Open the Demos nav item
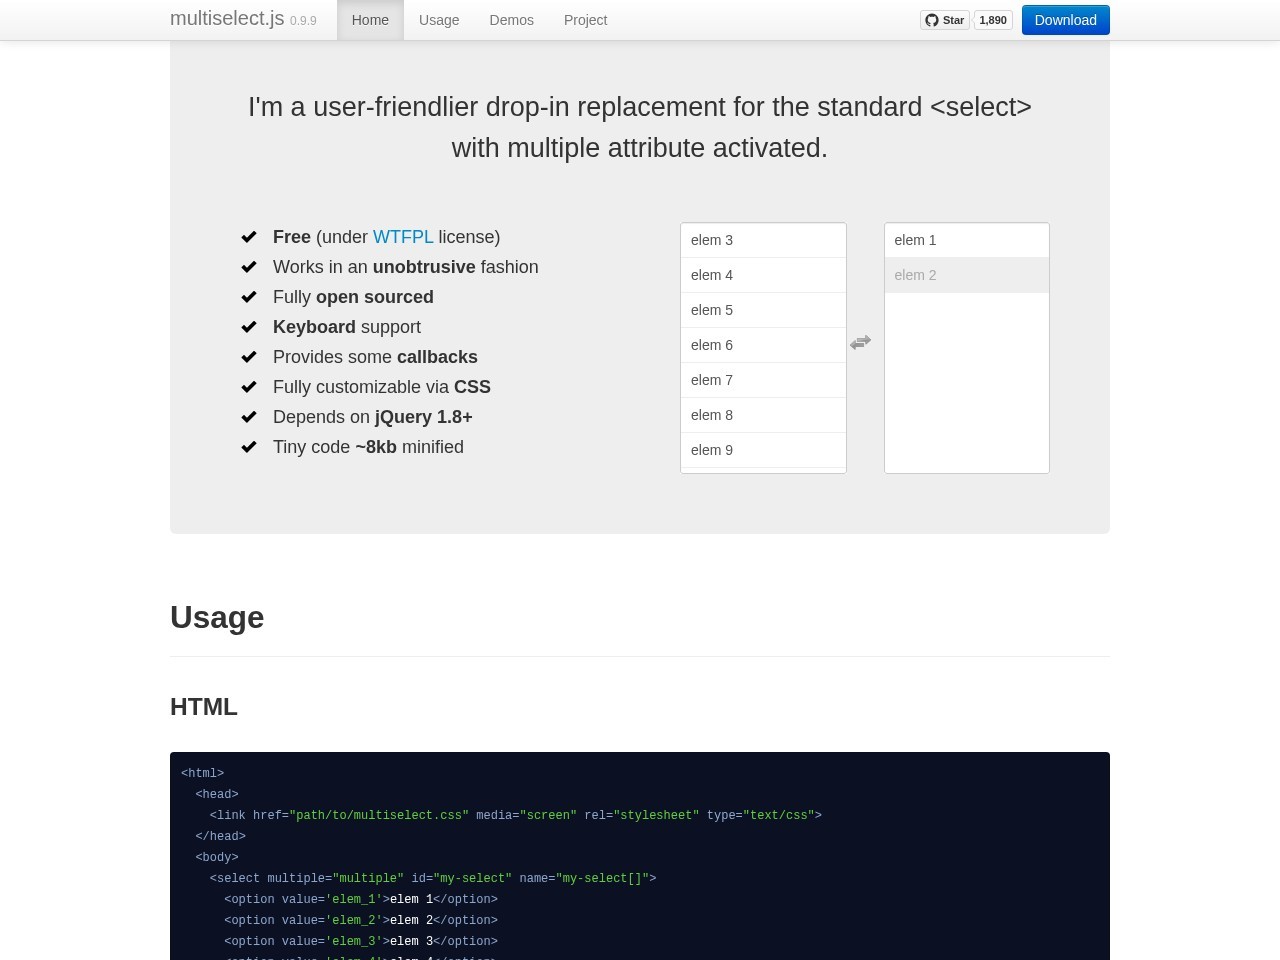The width and height of the screenshot is (1280, 960). [511, 20]
